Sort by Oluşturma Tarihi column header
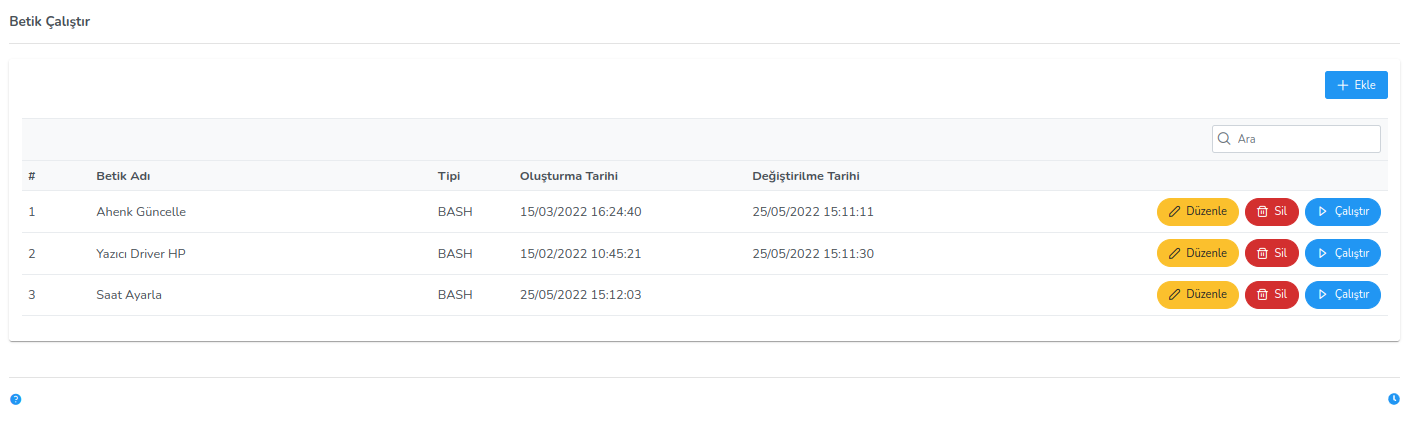Screen dimensions: 1411x424 568,177
